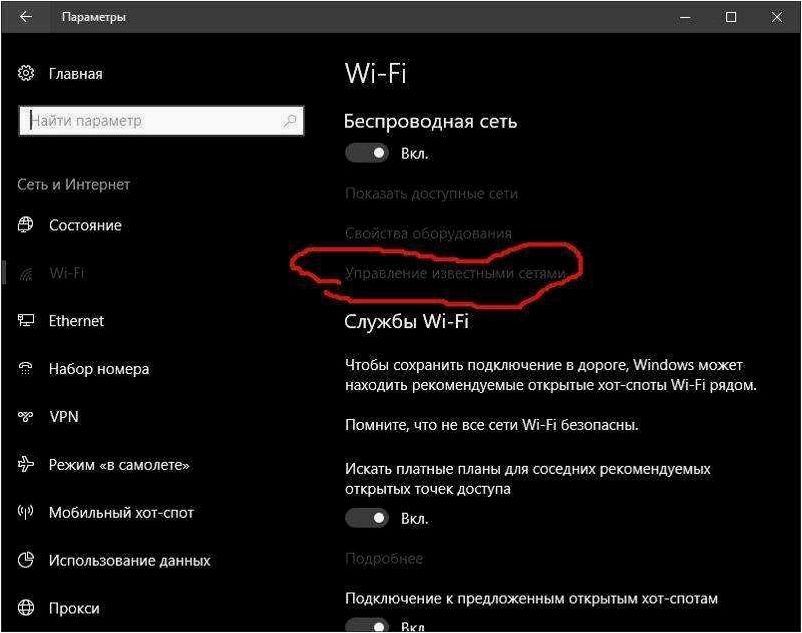This screenshot has width=802, height=633.
Task: Open Управление известными сетями link
Action: (455, 274)
